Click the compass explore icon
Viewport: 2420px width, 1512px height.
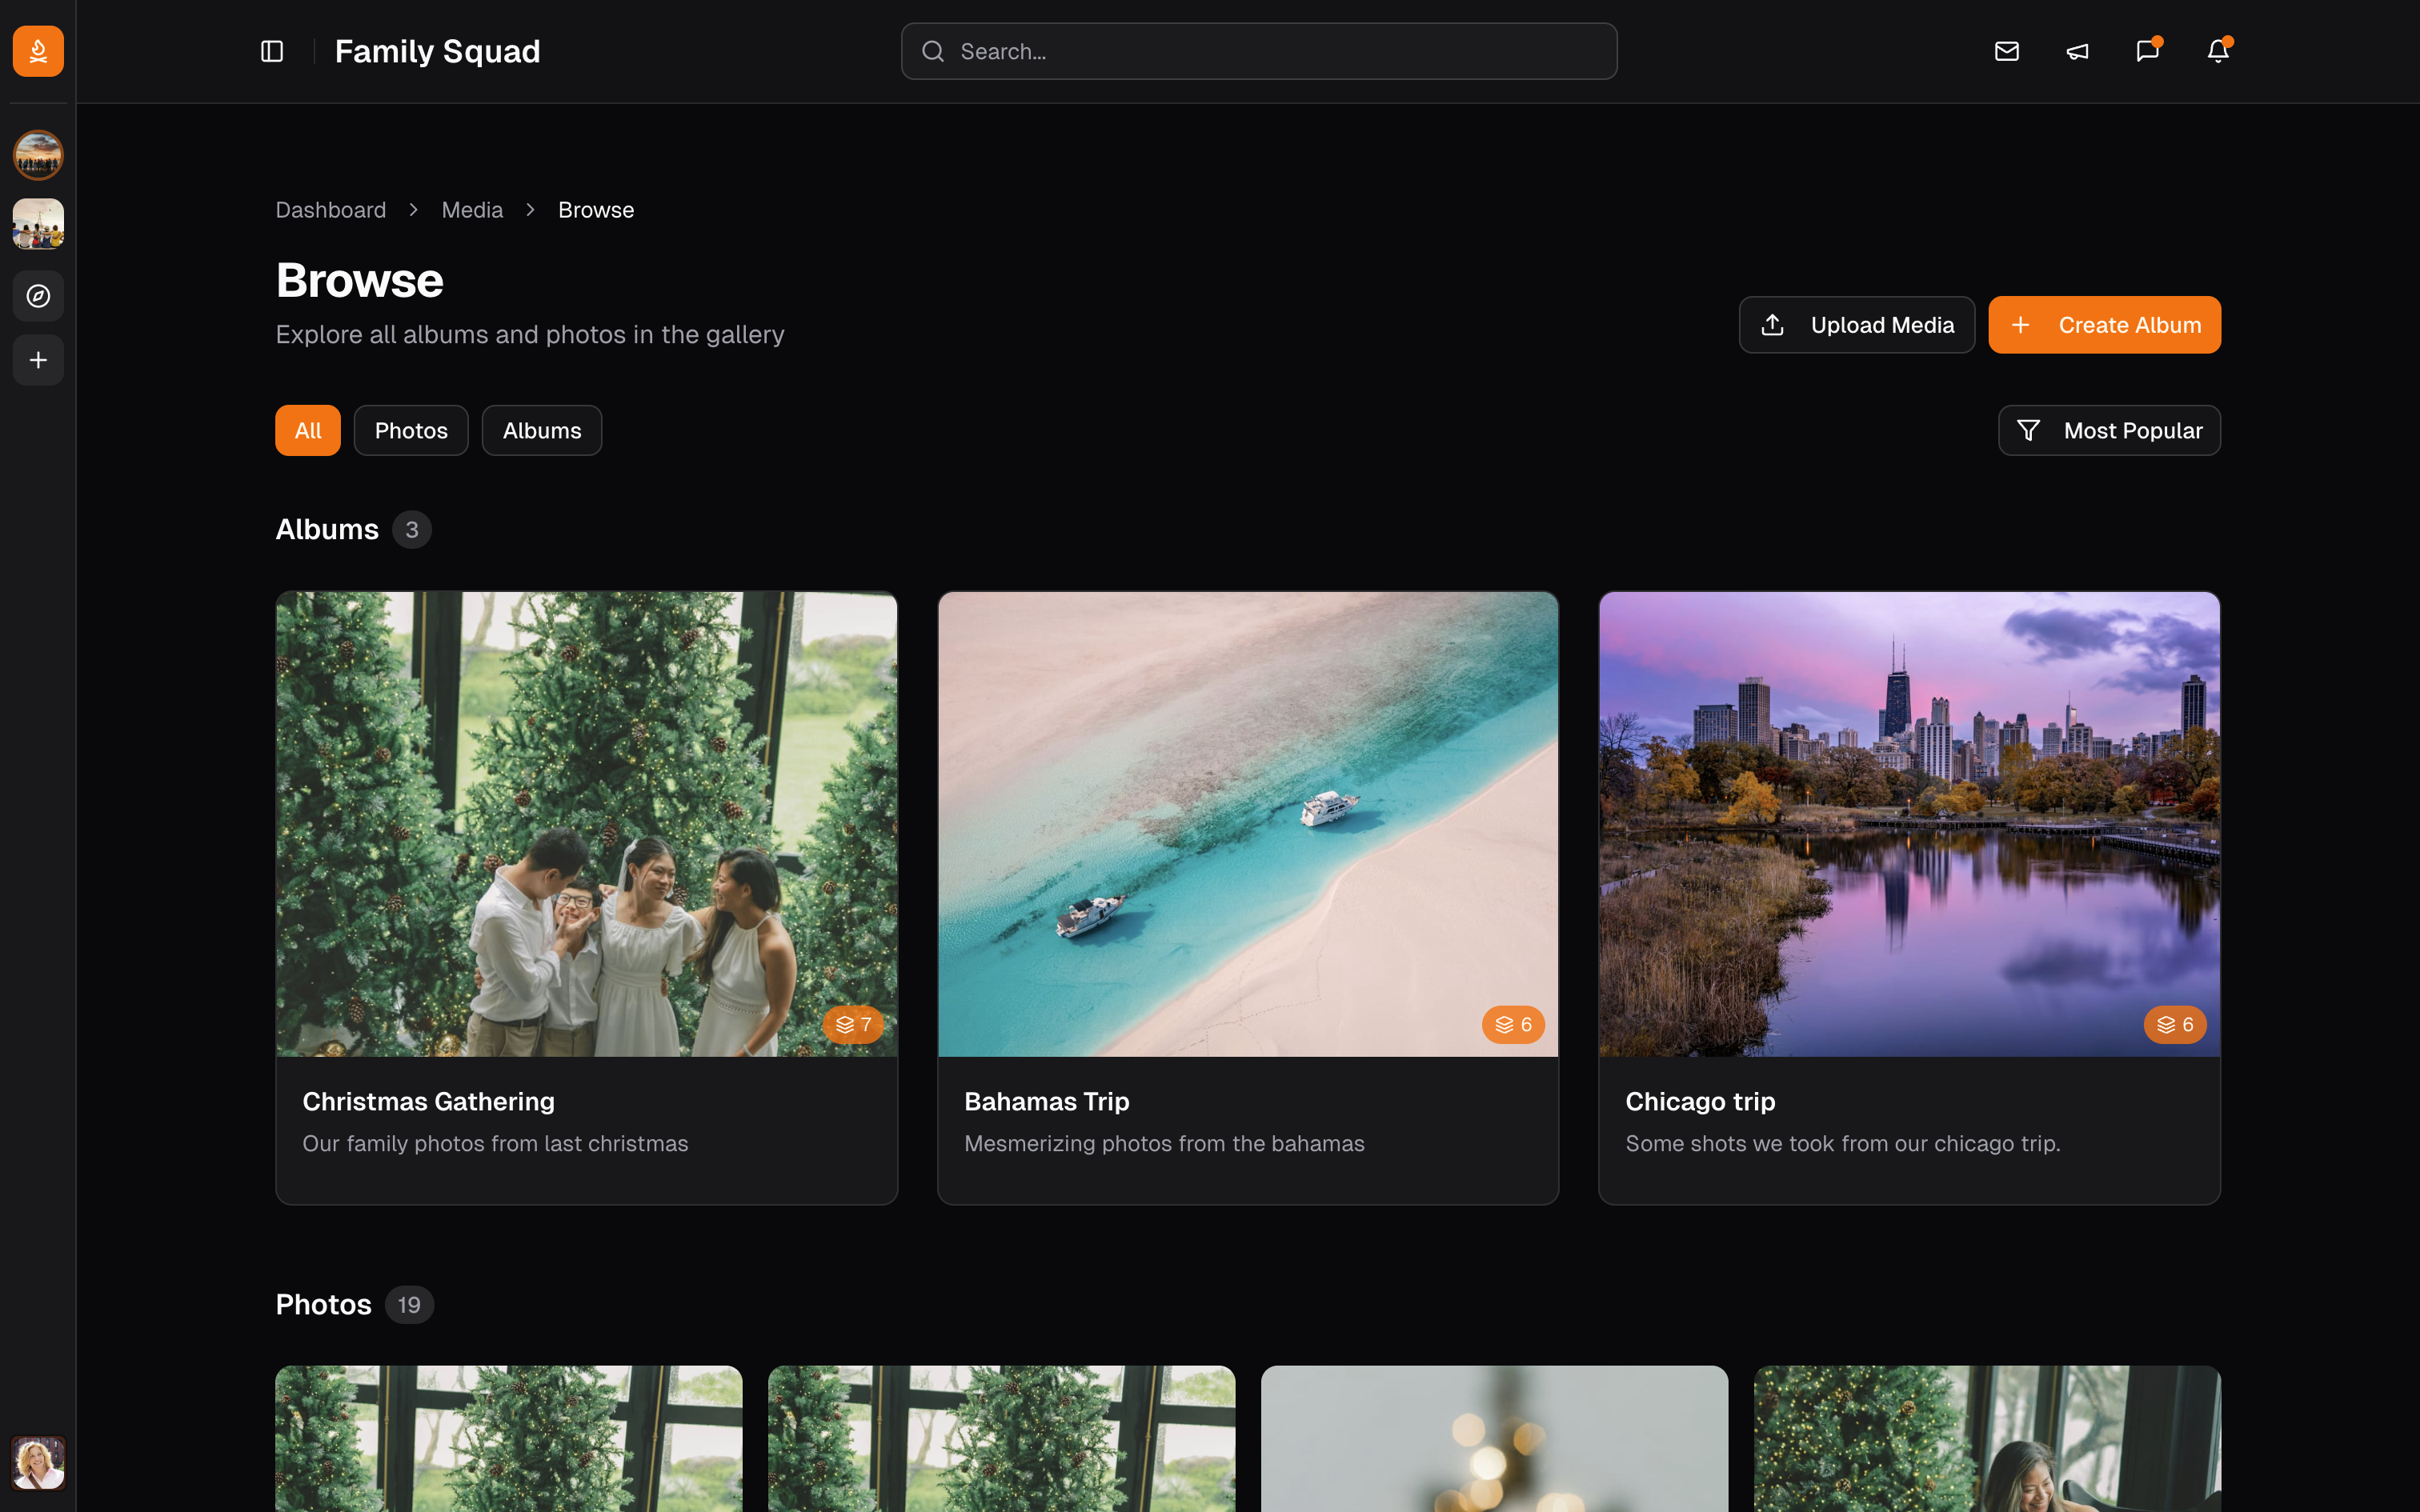(38, 296)
